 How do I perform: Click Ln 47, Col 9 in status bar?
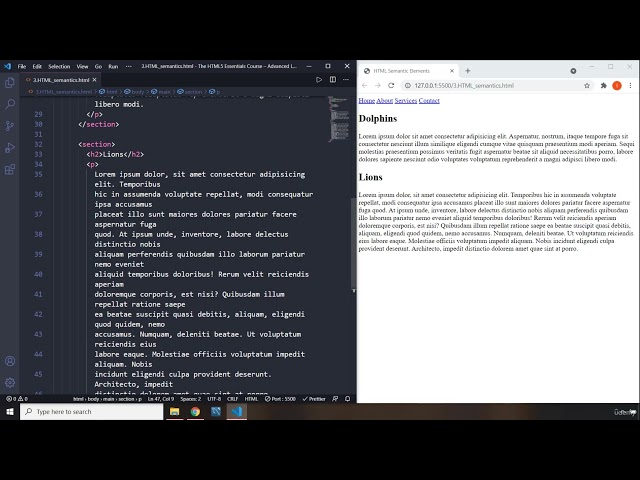click(x=161, y=399)
